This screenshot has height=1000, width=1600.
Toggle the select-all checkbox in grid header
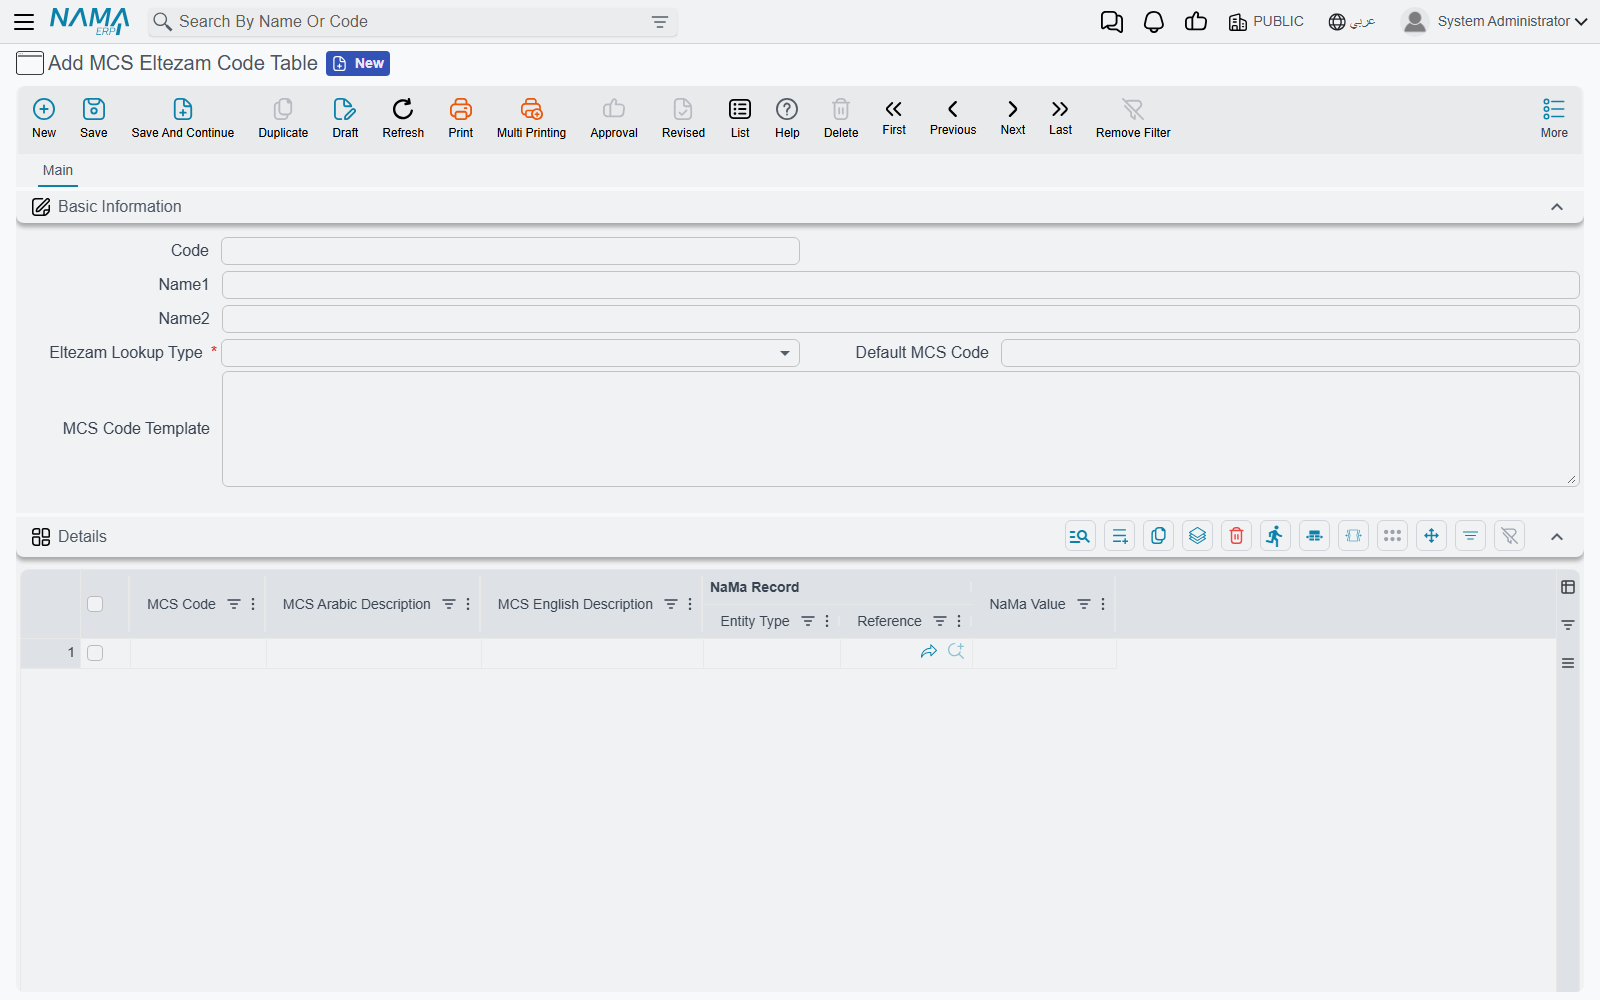(x=95, y=604)
